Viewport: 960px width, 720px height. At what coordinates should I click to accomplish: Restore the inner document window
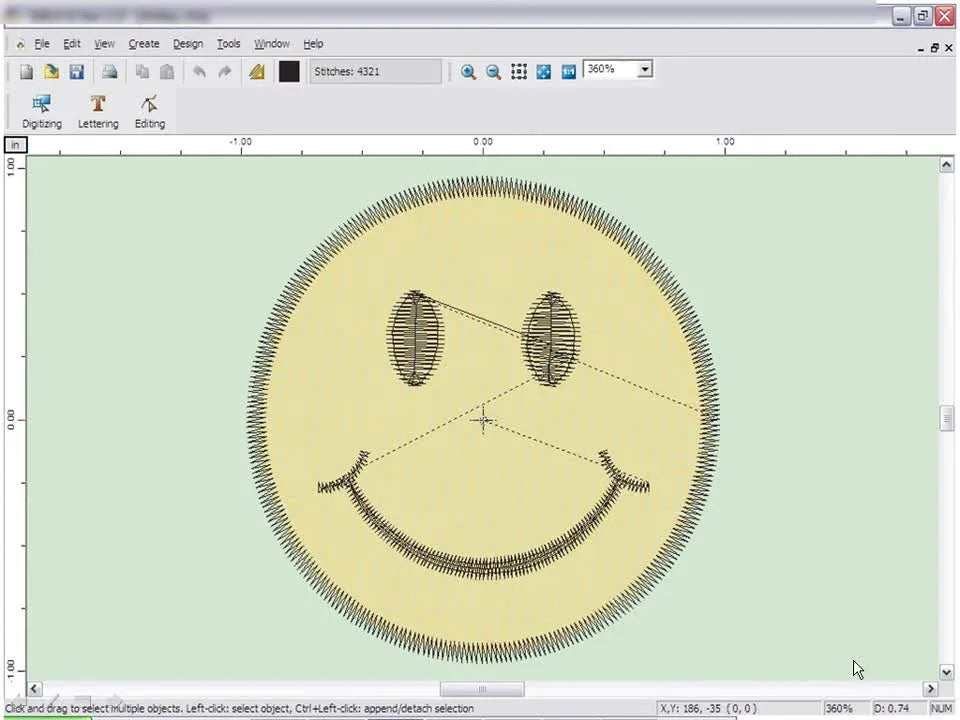[x=934, y=48]
